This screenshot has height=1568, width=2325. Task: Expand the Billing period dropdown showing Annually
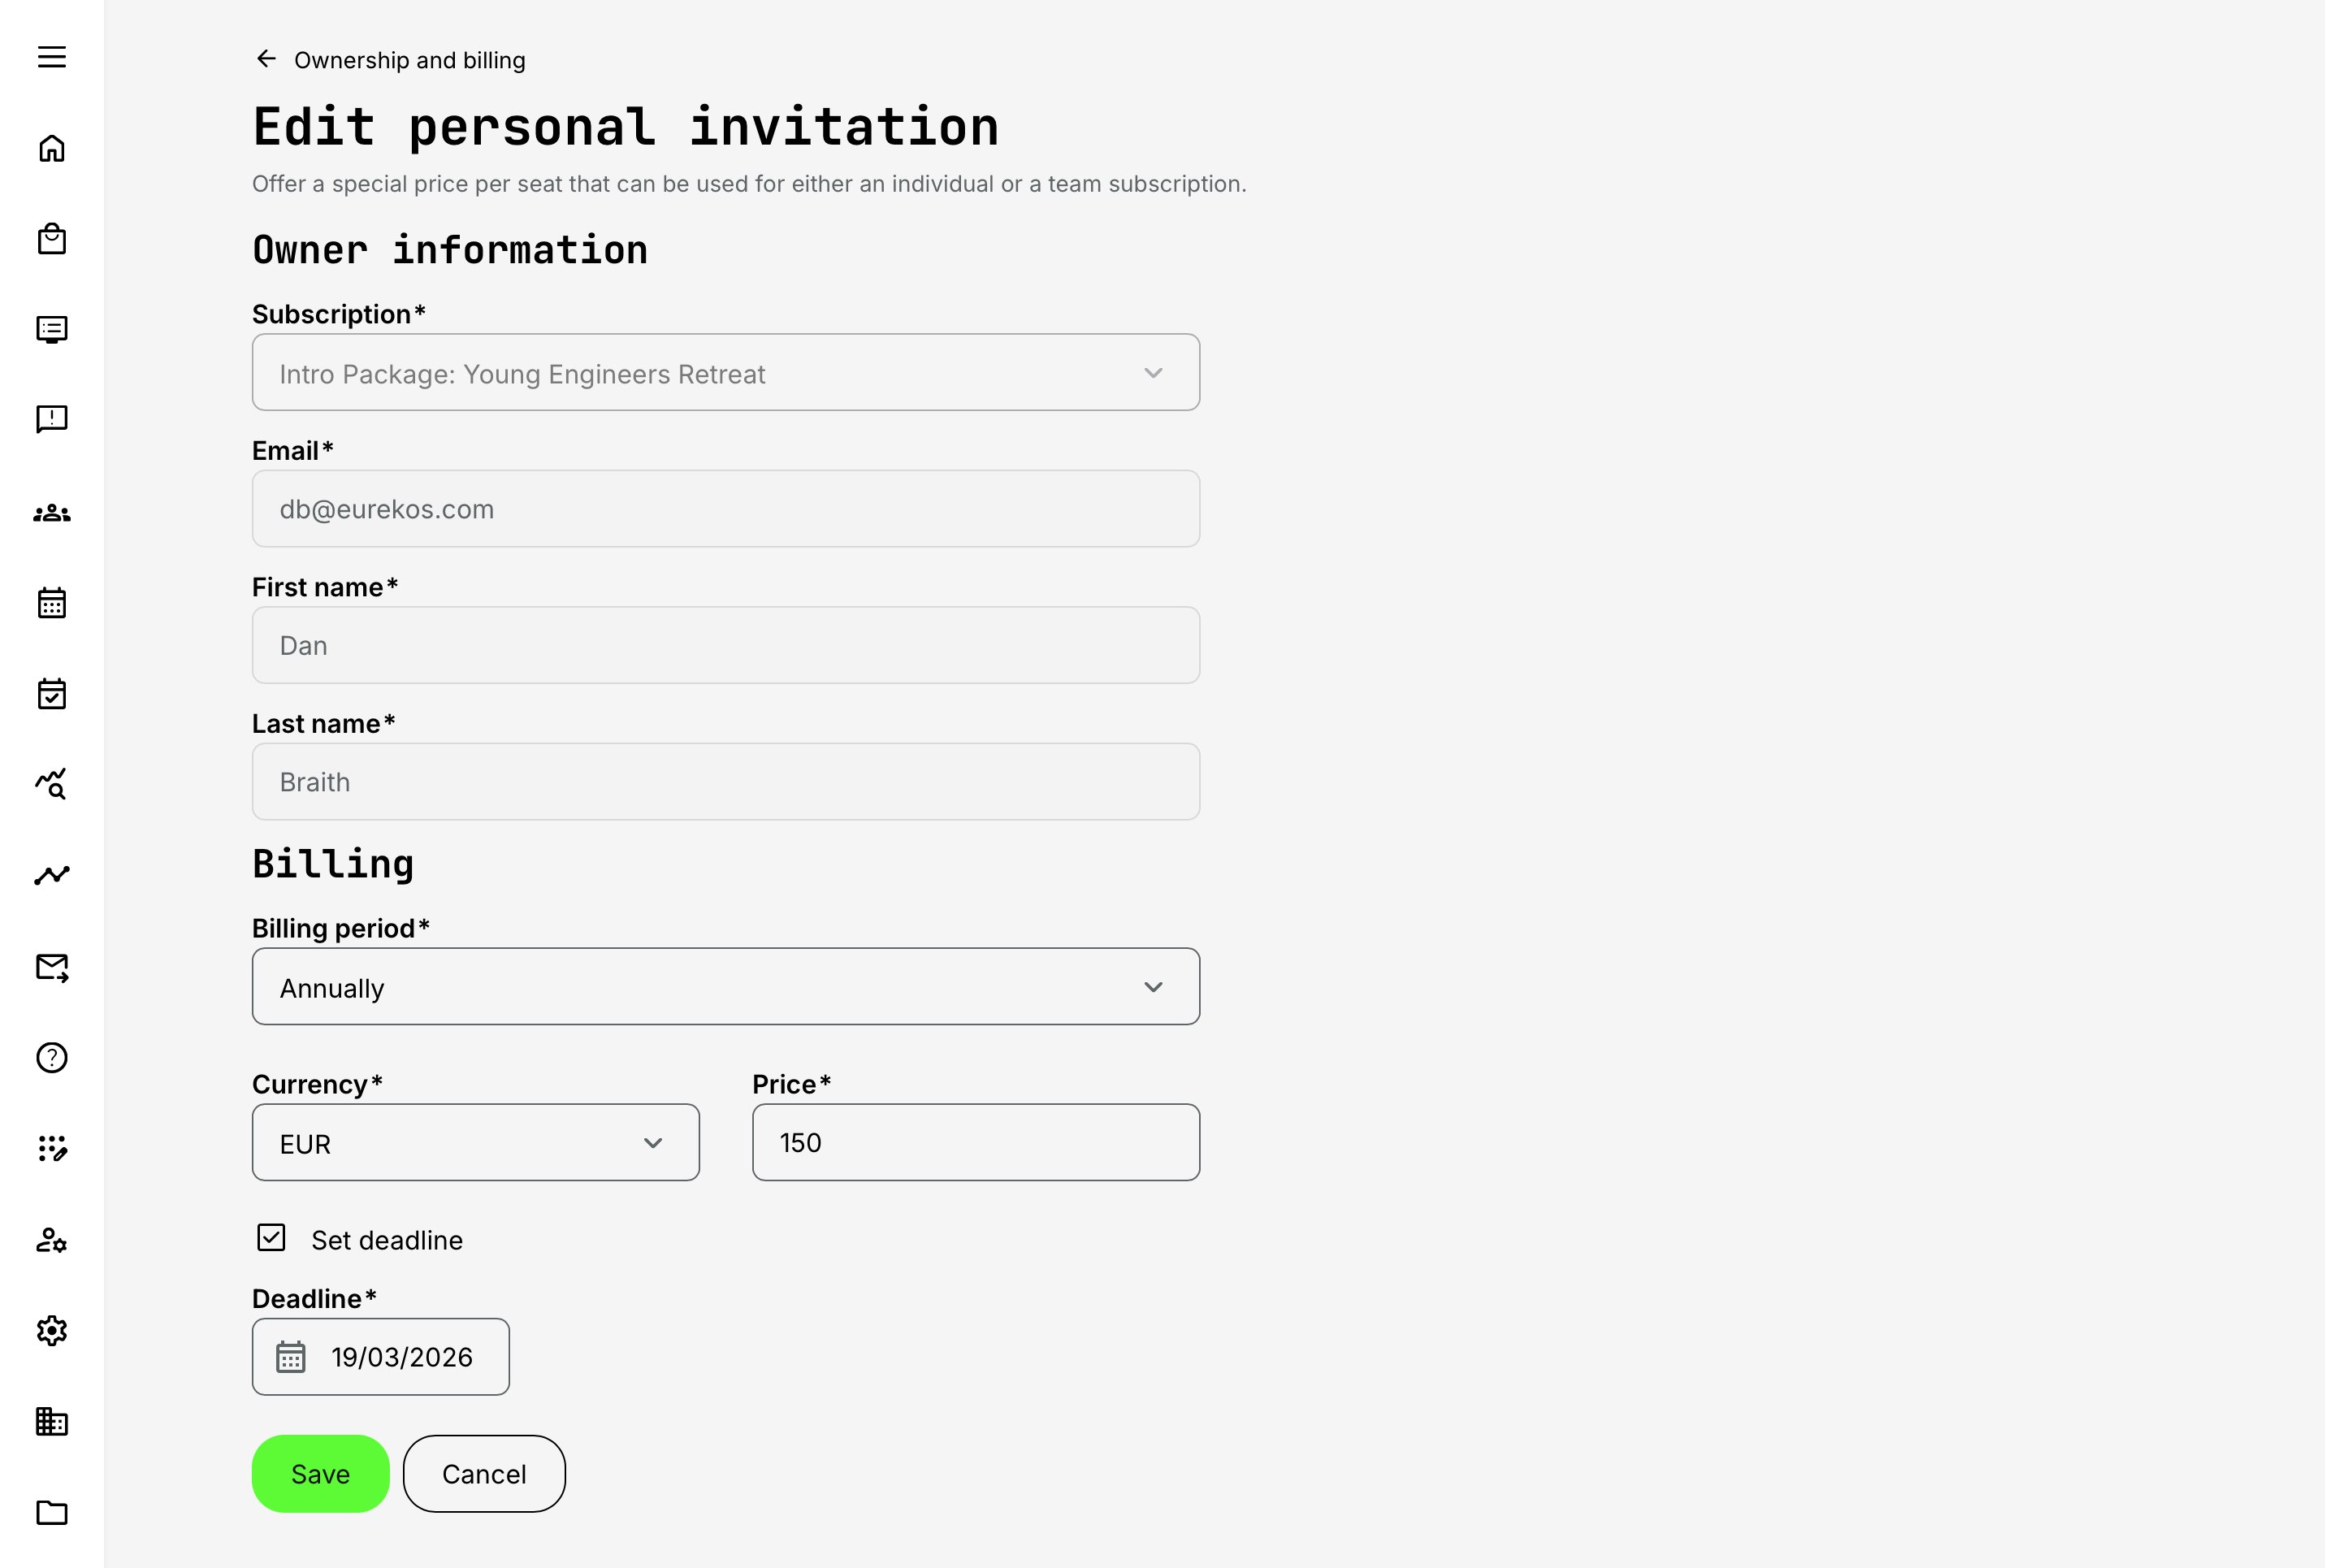coord(725,986)
